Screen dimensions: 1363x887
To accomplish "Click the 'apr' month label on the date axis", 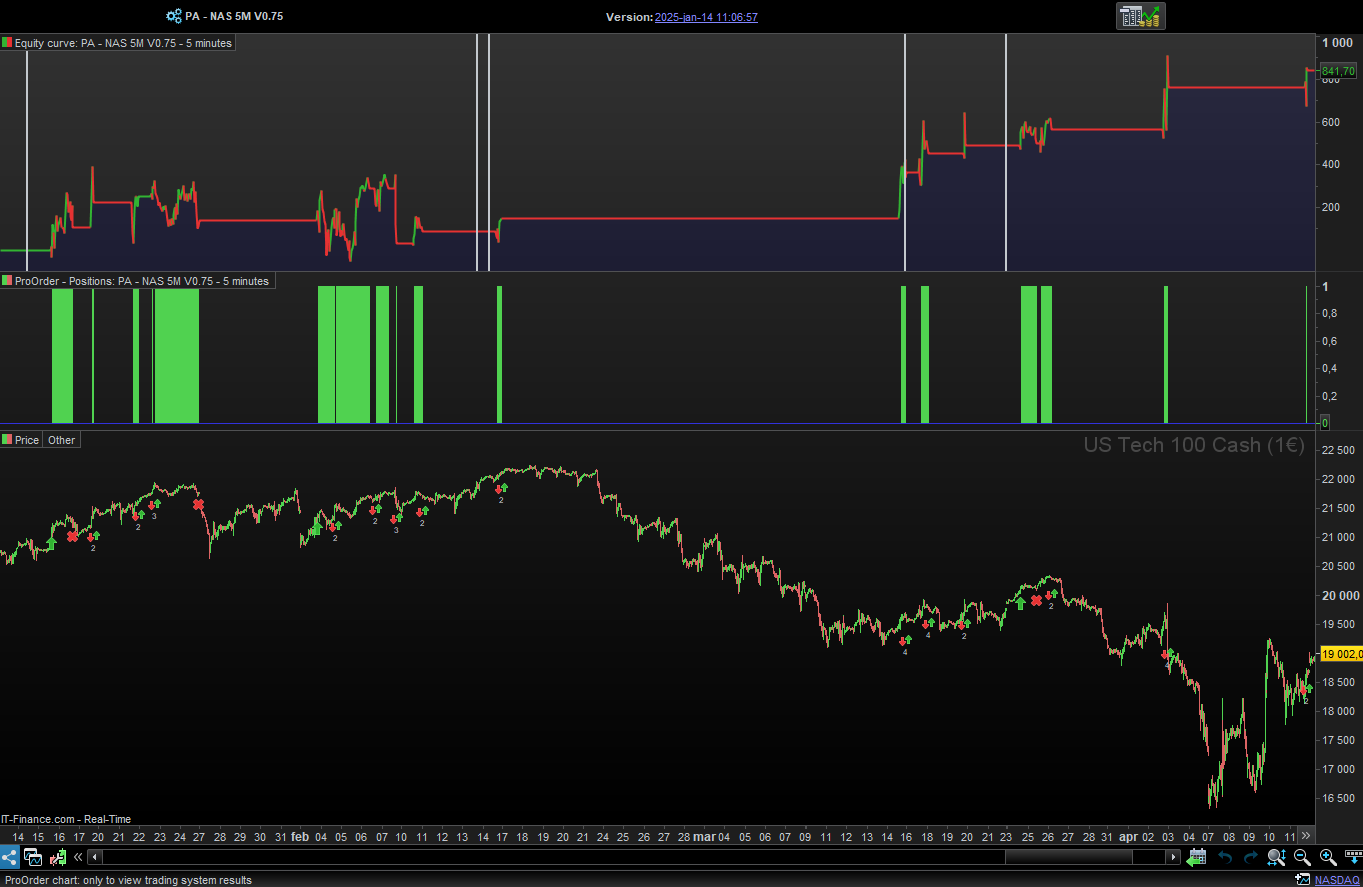I will click(1129, 836).
